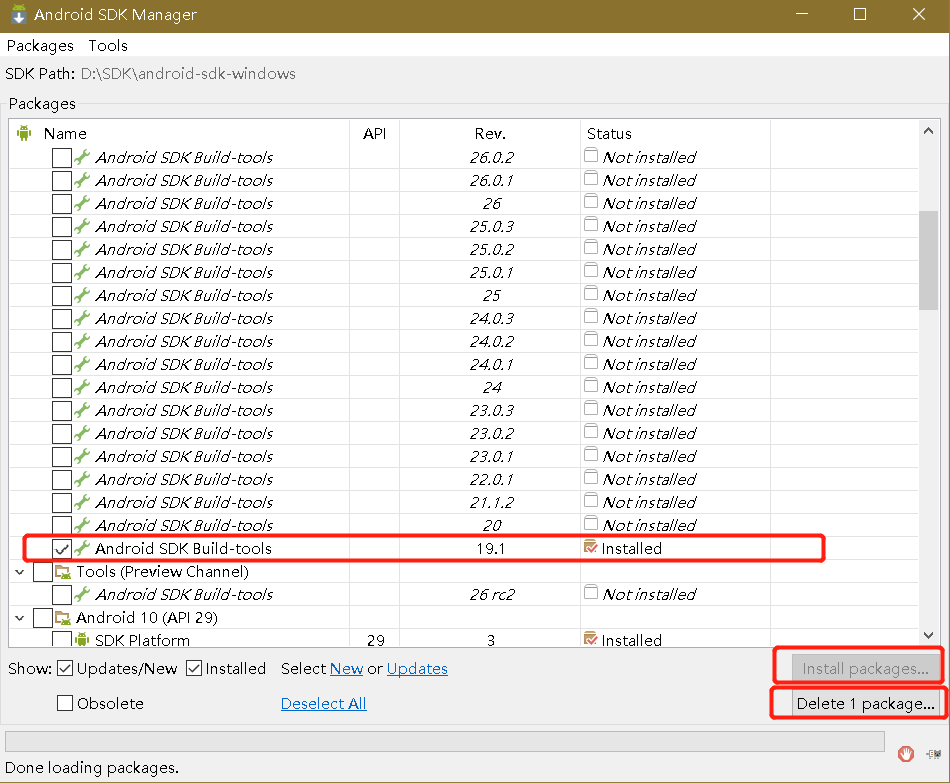The image size is (950, 783).
Task: Click the Deselect All link
Action: coord(323,703)
